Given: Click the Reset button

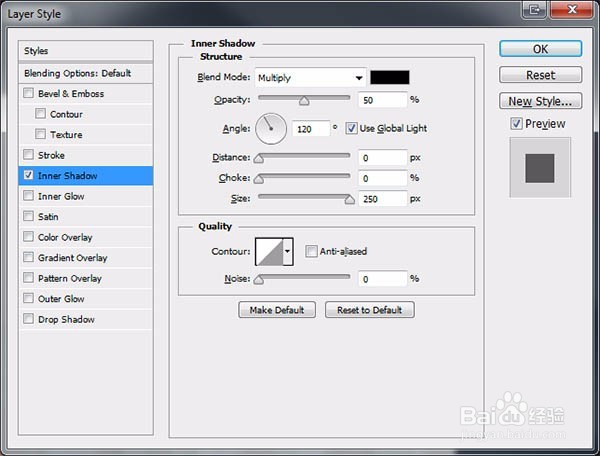Looking at the screenshot, I should click(541, 75).
